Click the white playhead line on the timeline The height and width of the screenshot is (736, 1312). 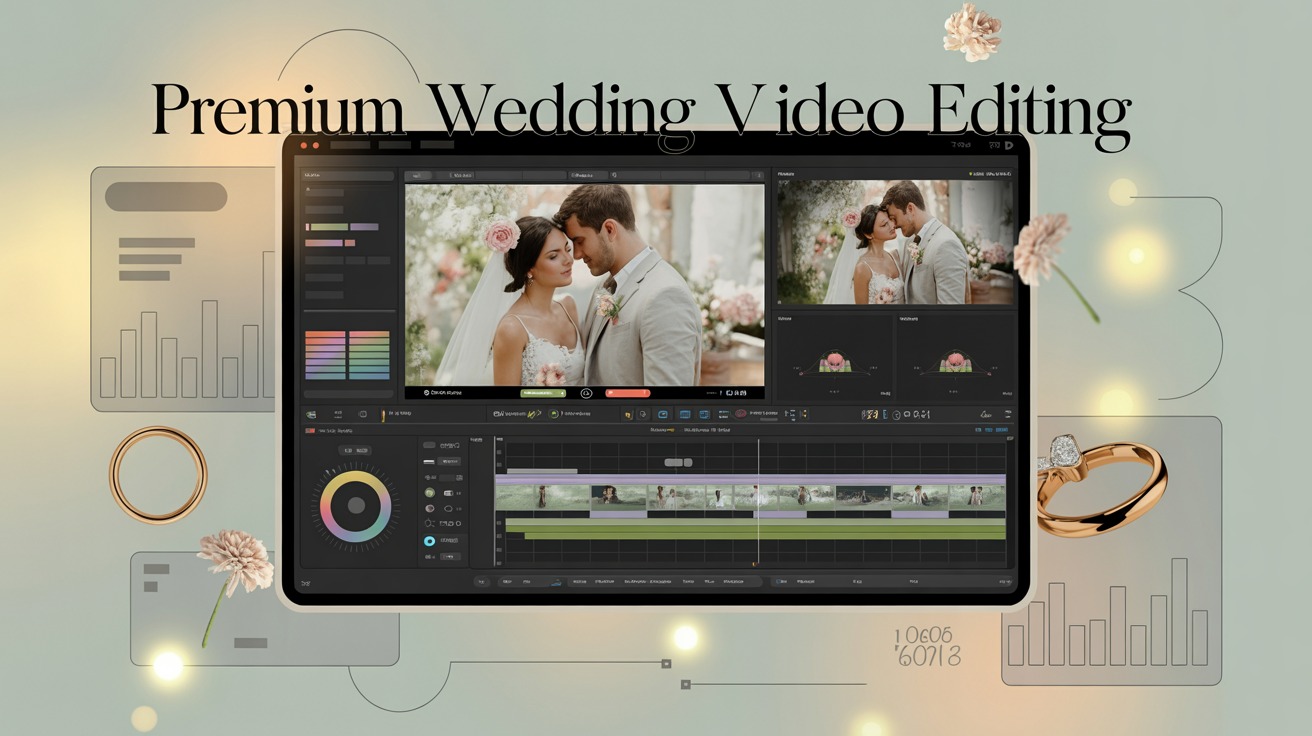point(758,500)
